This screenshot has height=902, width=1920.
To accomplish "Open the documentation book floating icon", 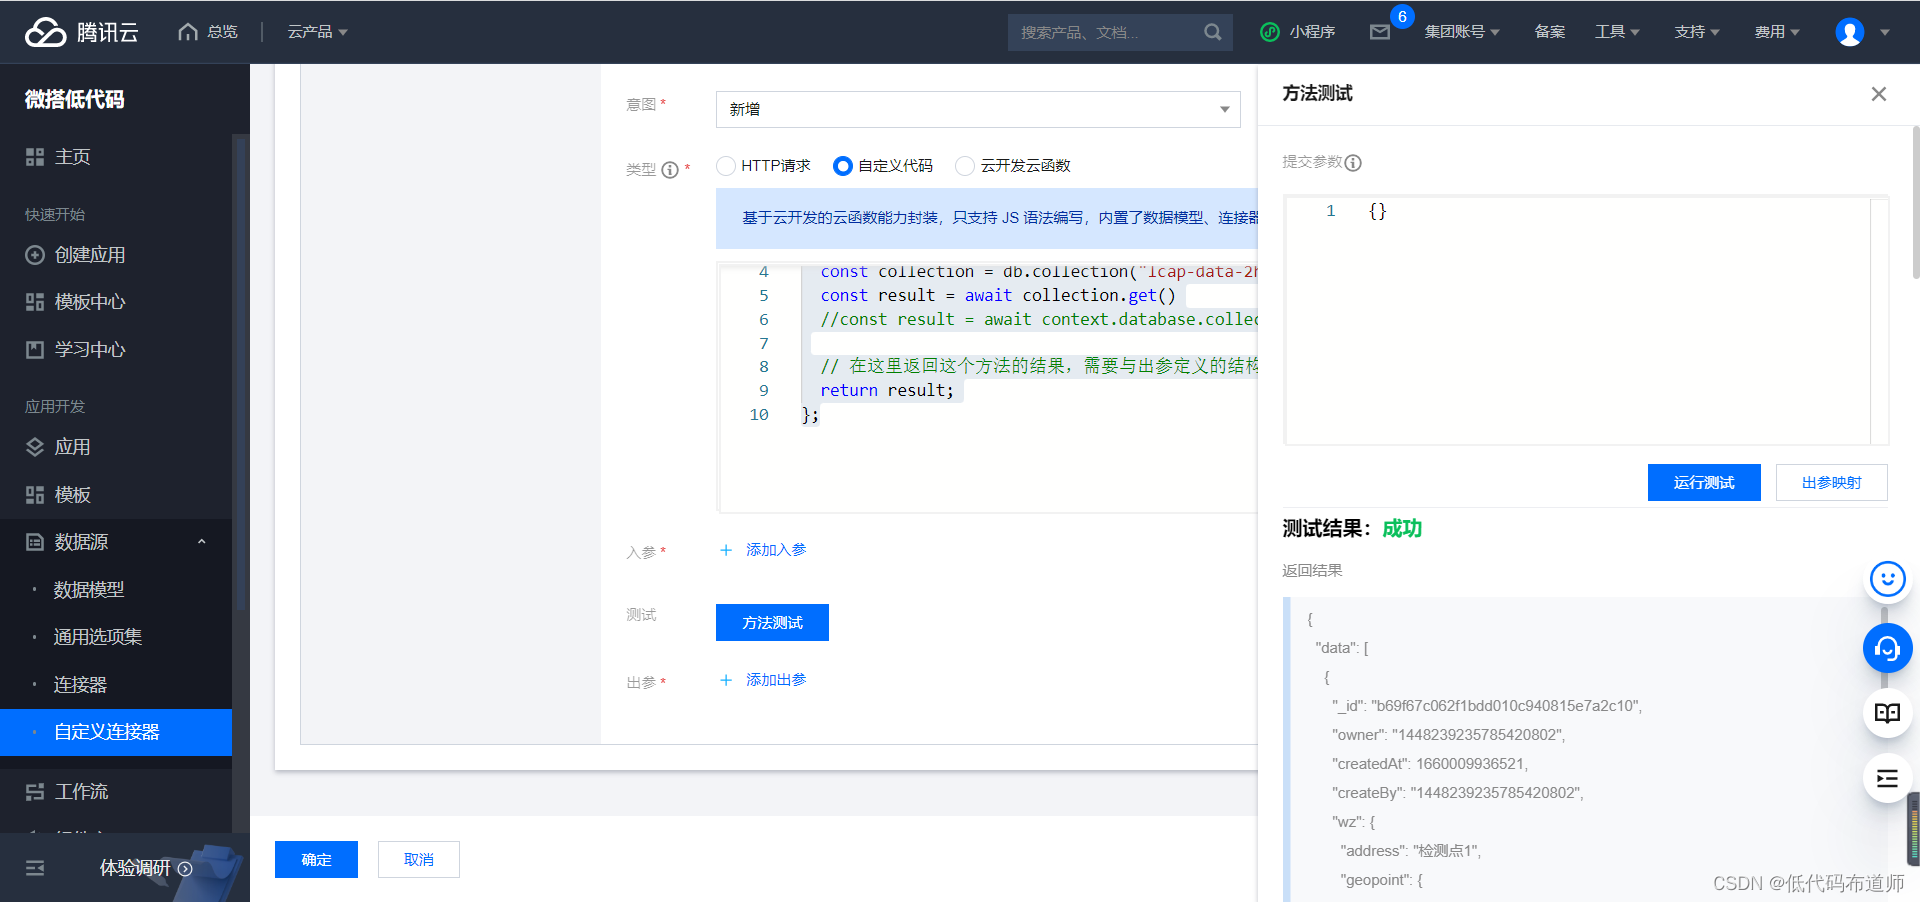I will [x=1888, y=713].
